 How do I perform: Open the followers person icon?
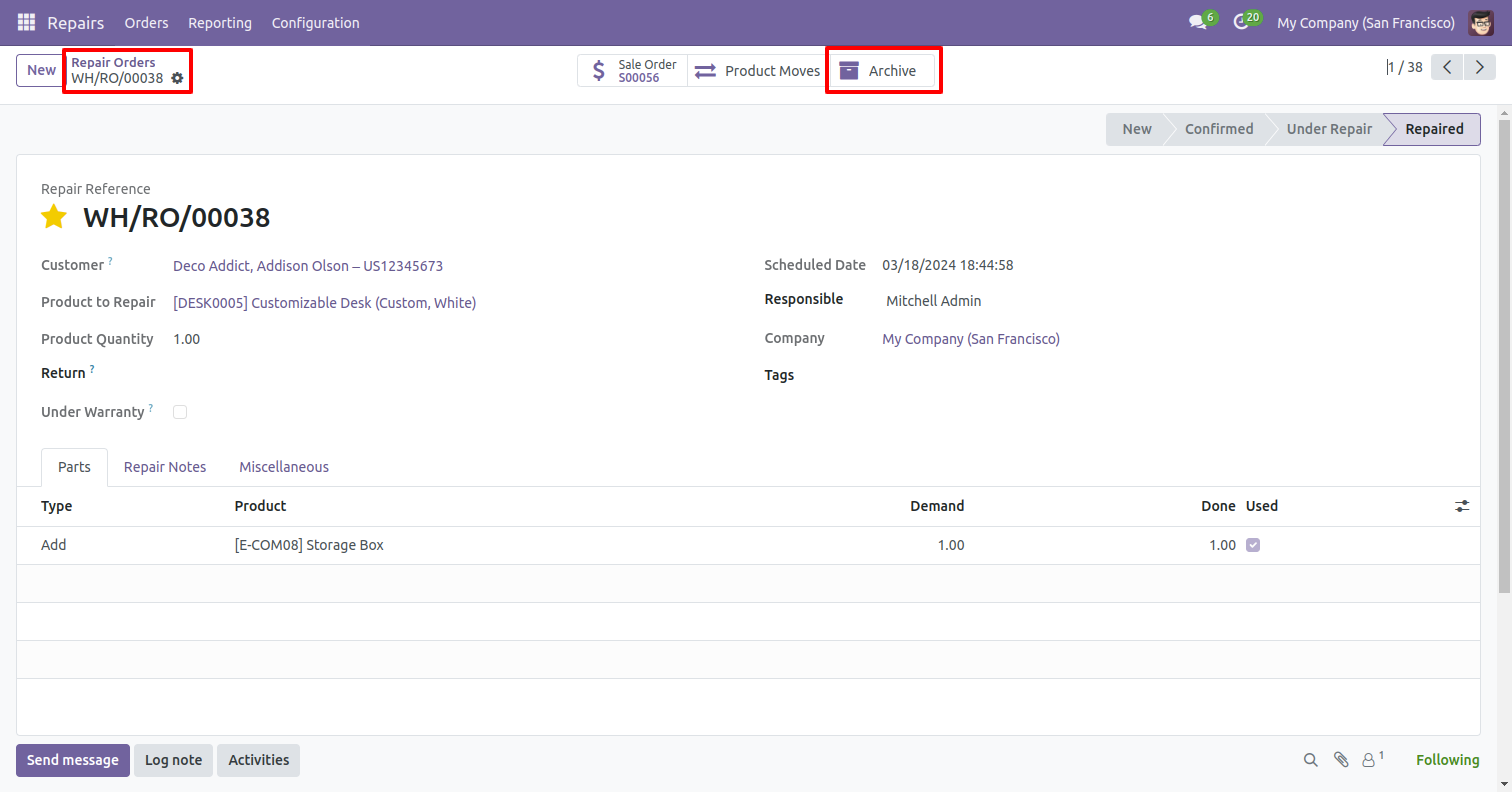pyautogui.click(x=1368, y=760)
